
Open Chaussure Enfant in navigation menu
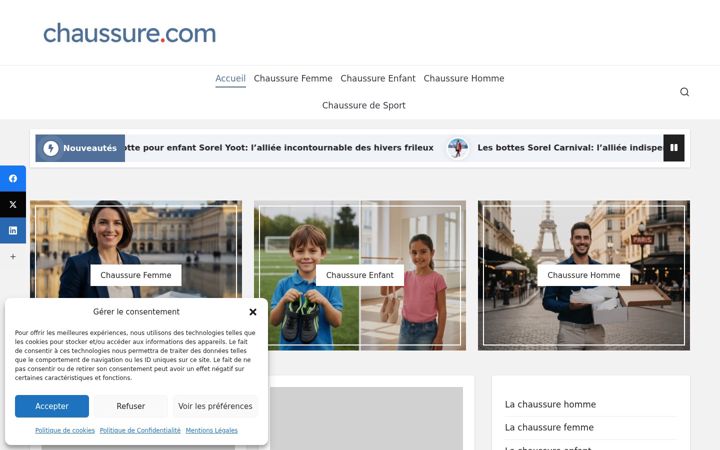point(378,79)
